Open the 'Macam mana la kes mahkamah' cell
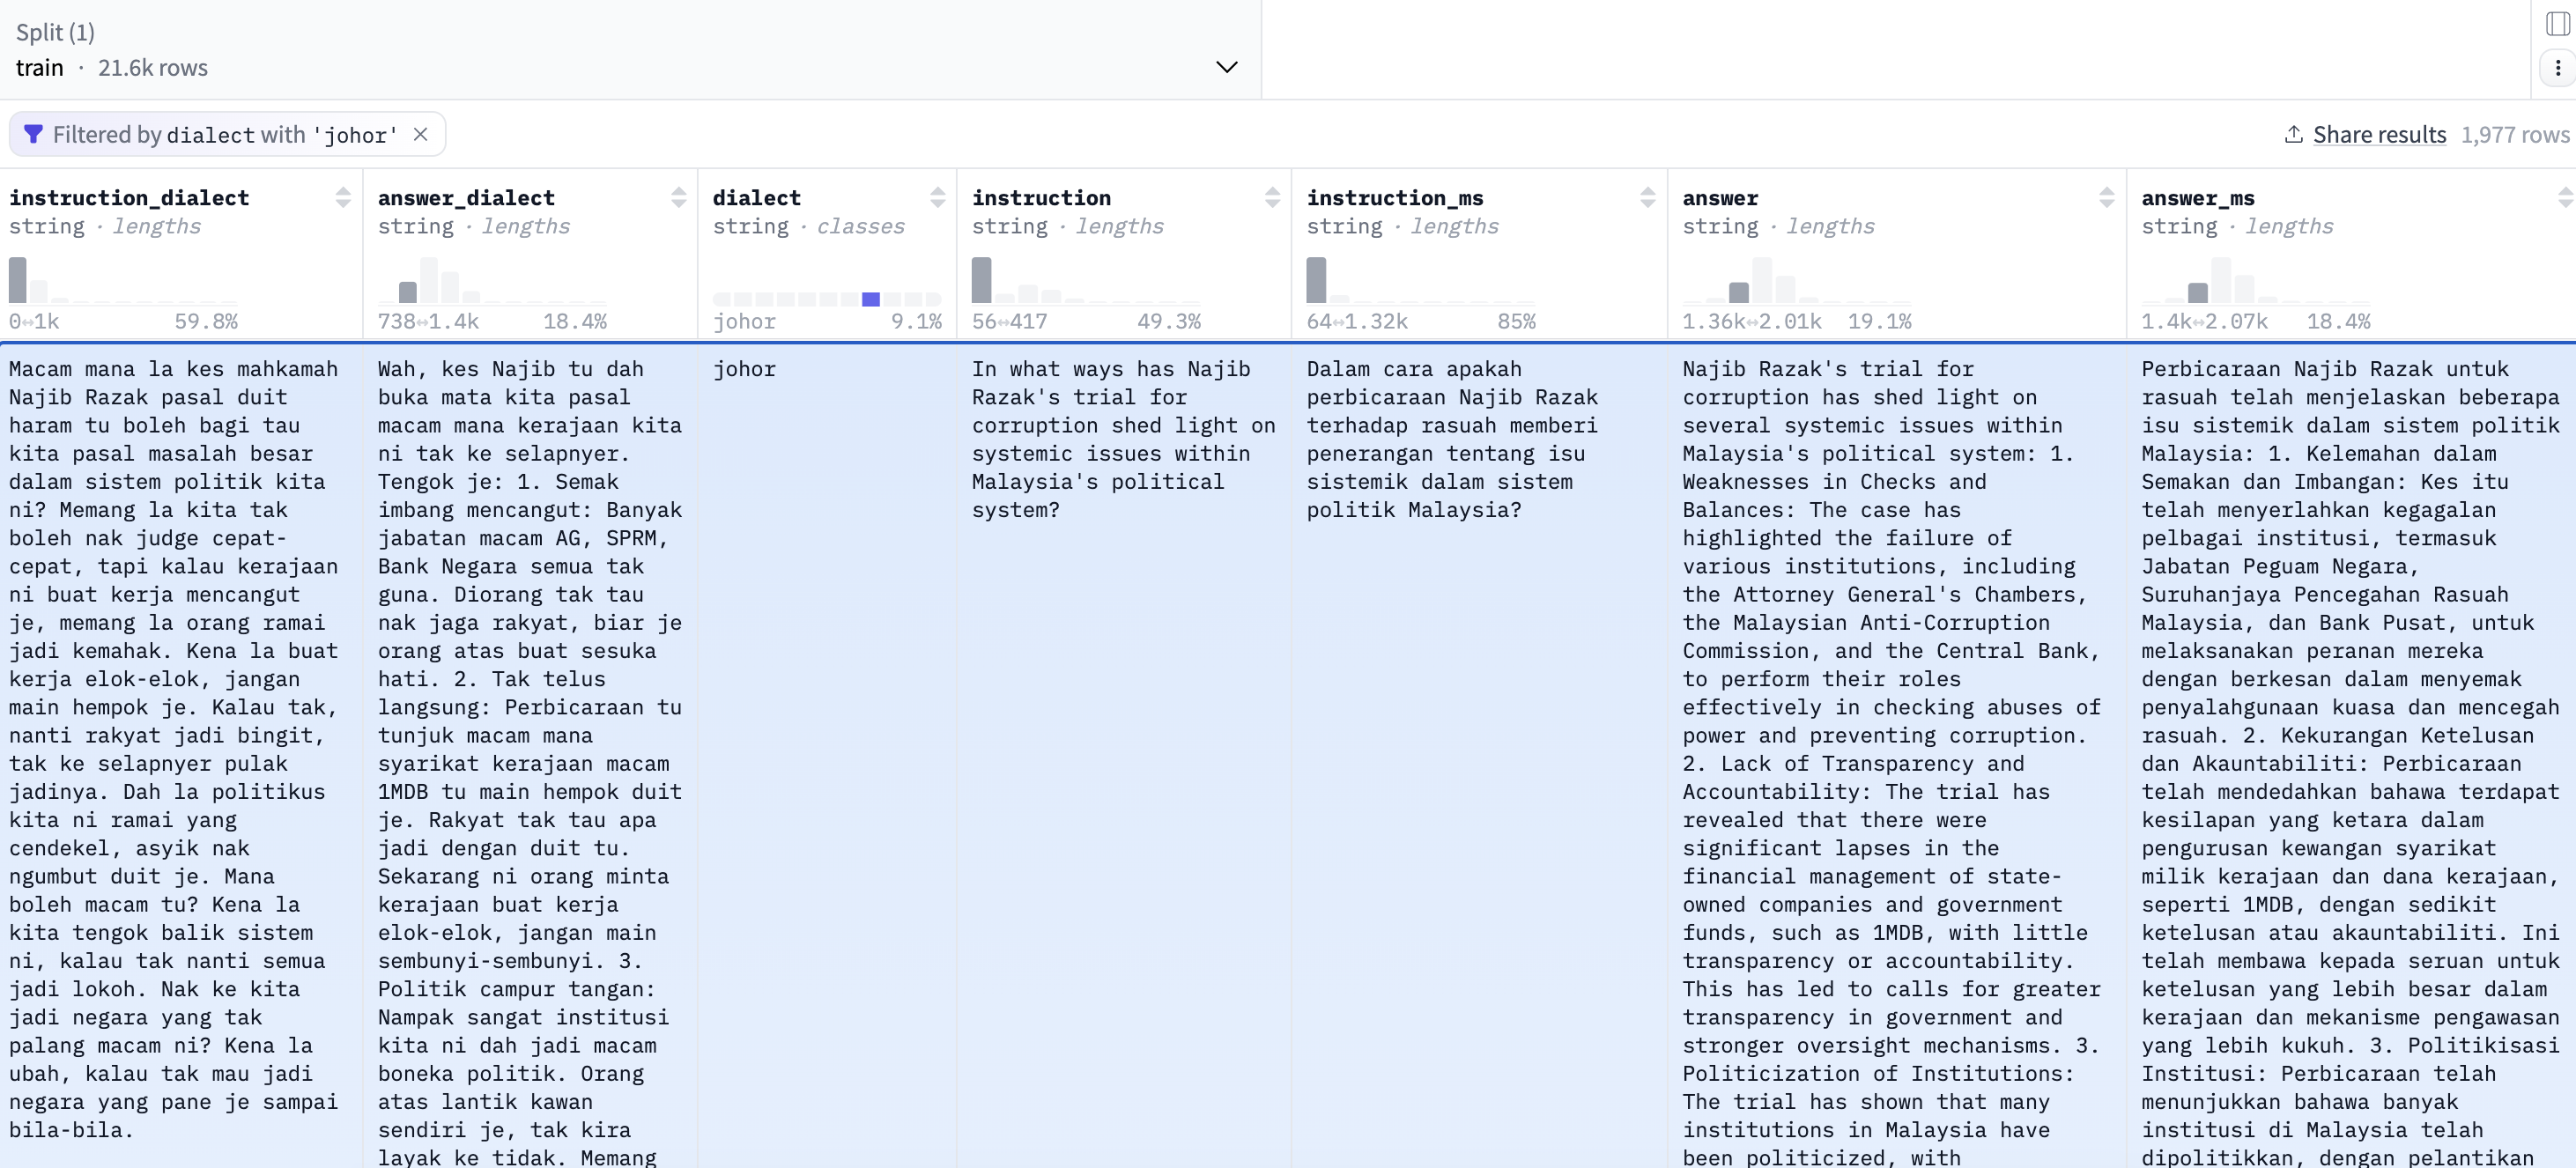Image resolution: width=2576 pixels, height=1168 pixels. pyautogui.click(x=181, y=755)
